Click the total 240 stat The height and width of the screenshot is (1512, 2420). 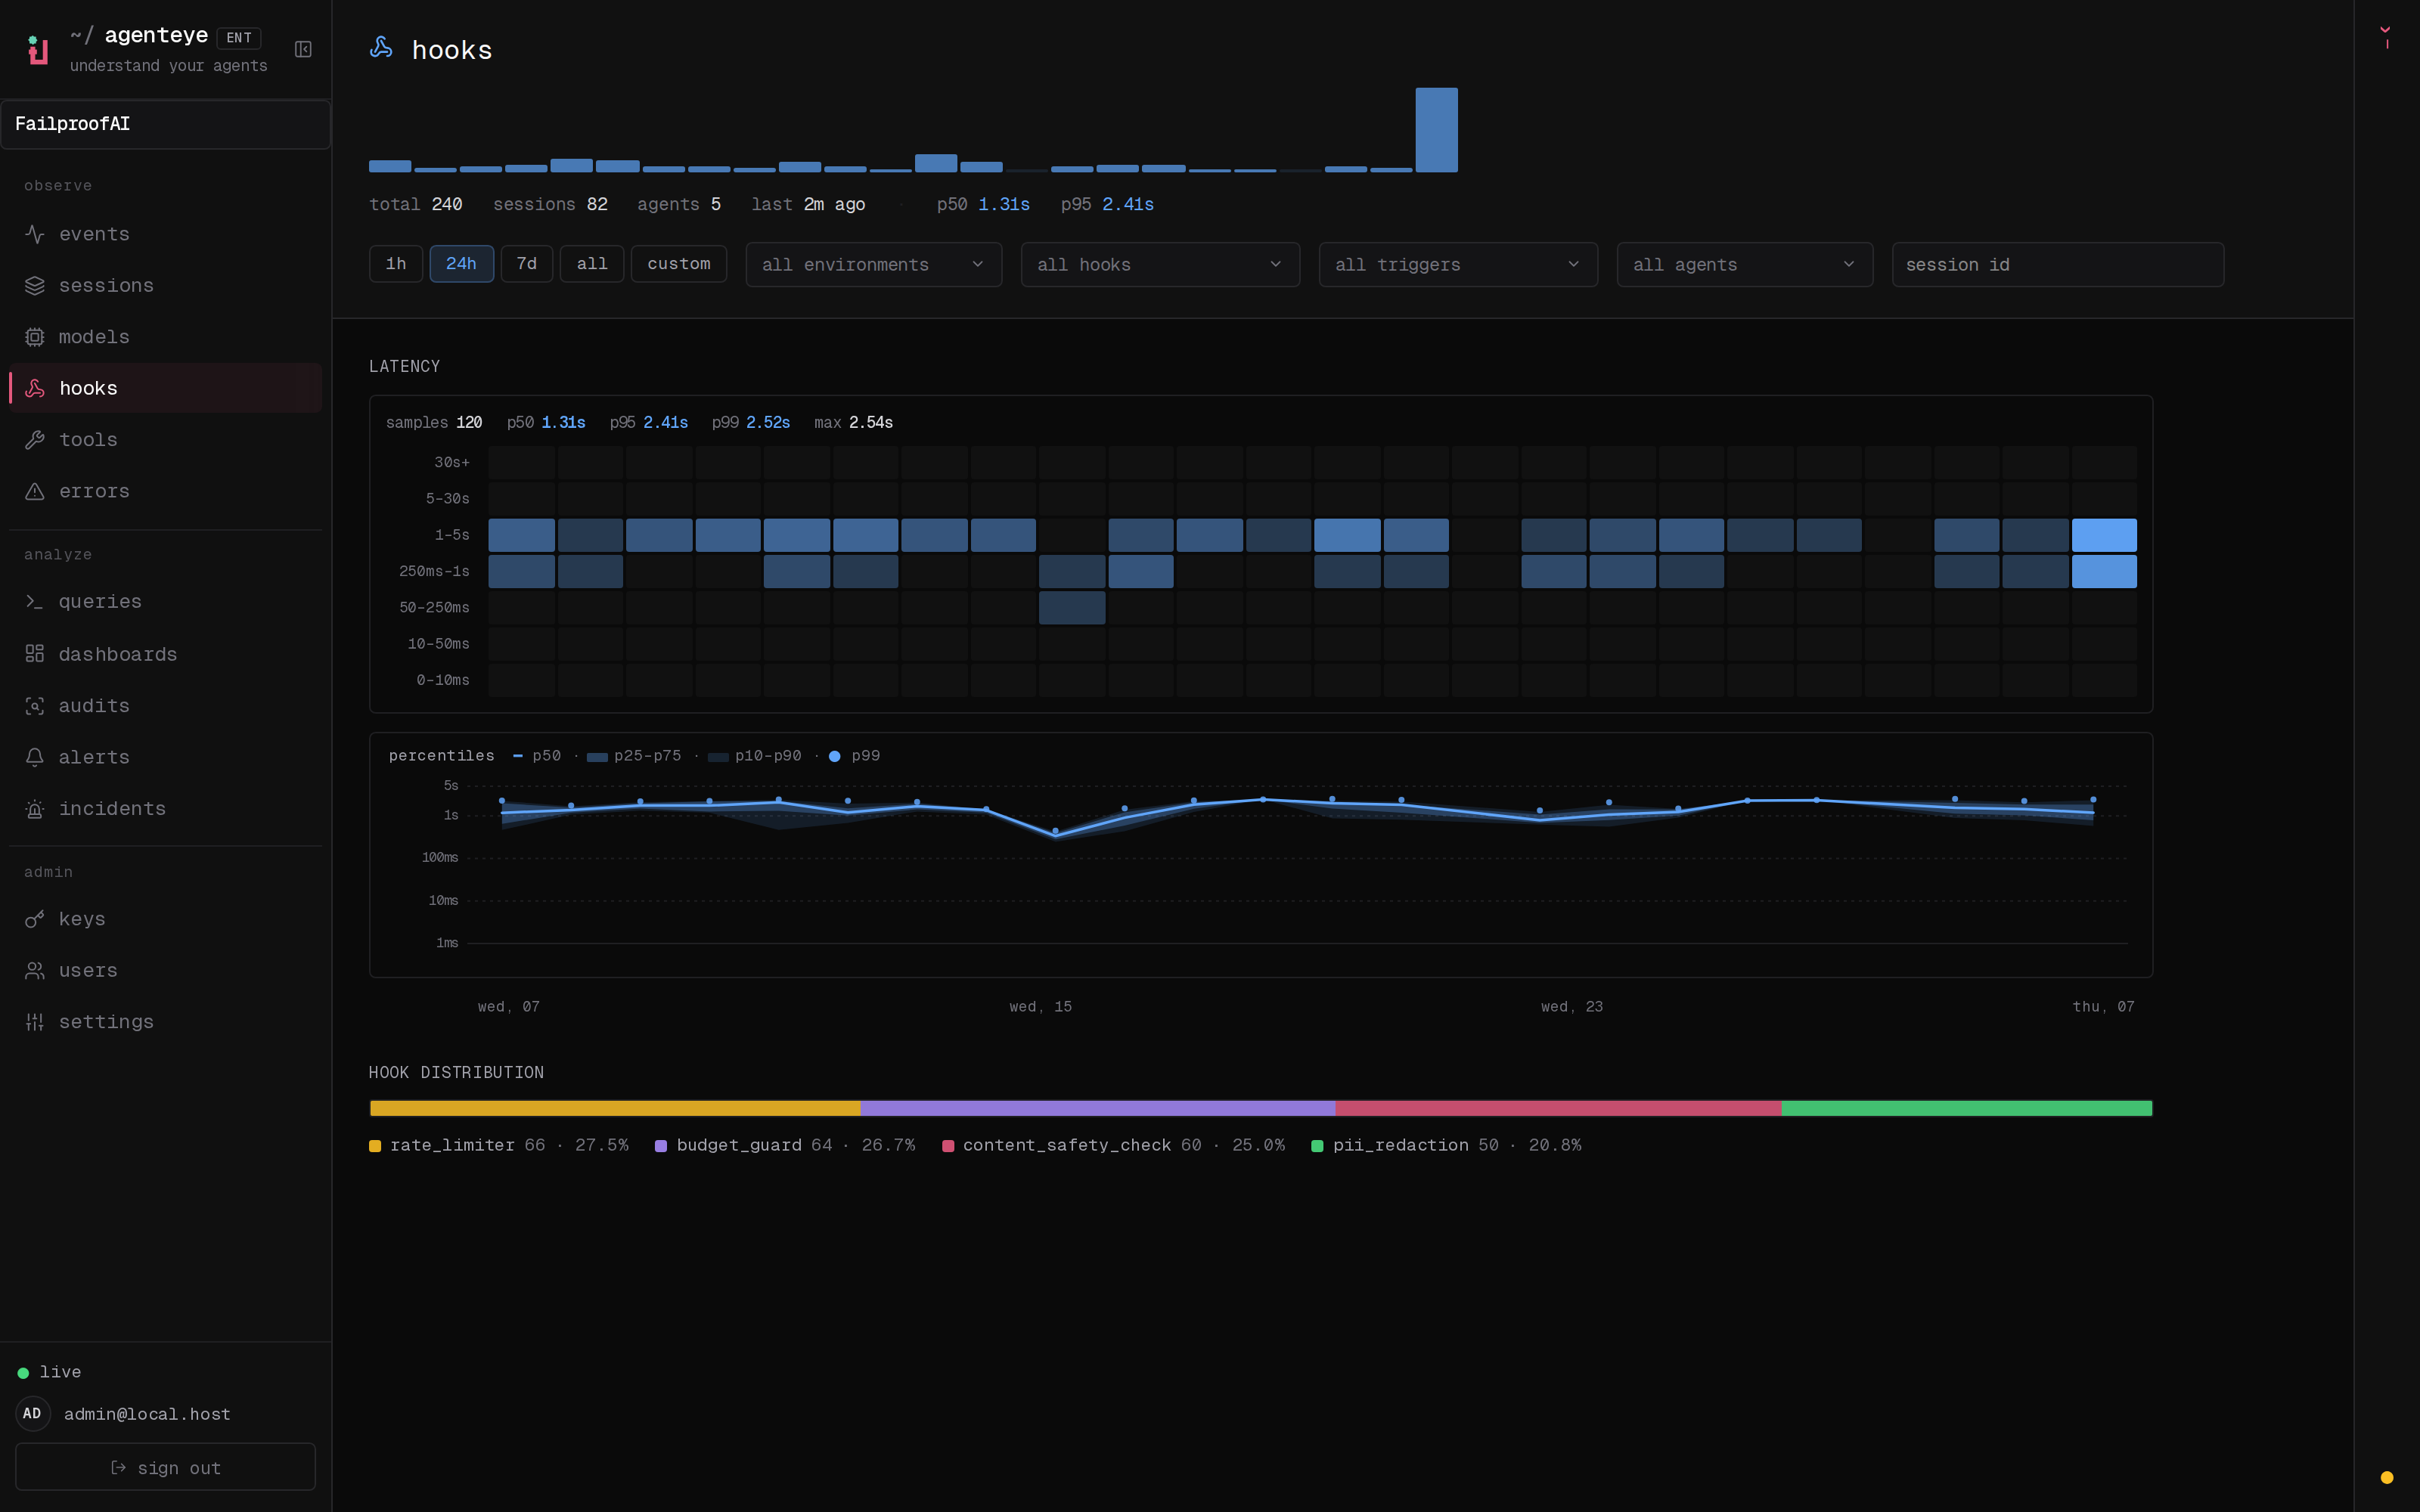416,204
